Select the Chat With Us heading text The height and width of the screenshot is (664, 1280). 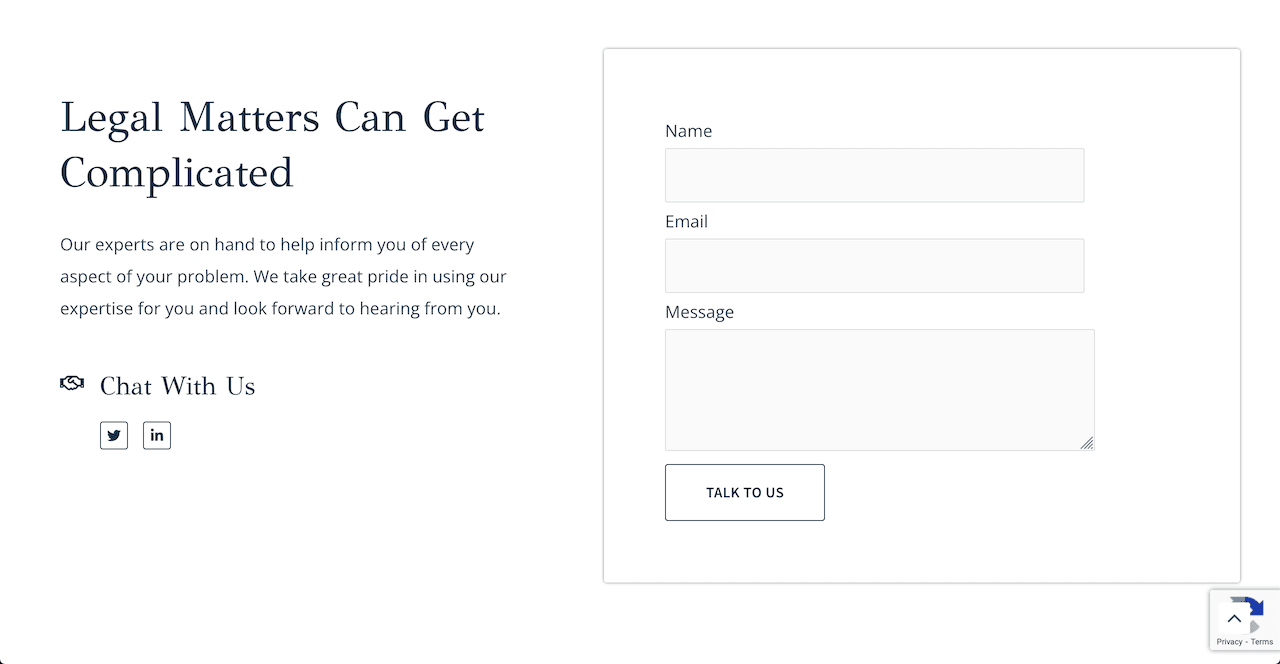click(178, 386)
